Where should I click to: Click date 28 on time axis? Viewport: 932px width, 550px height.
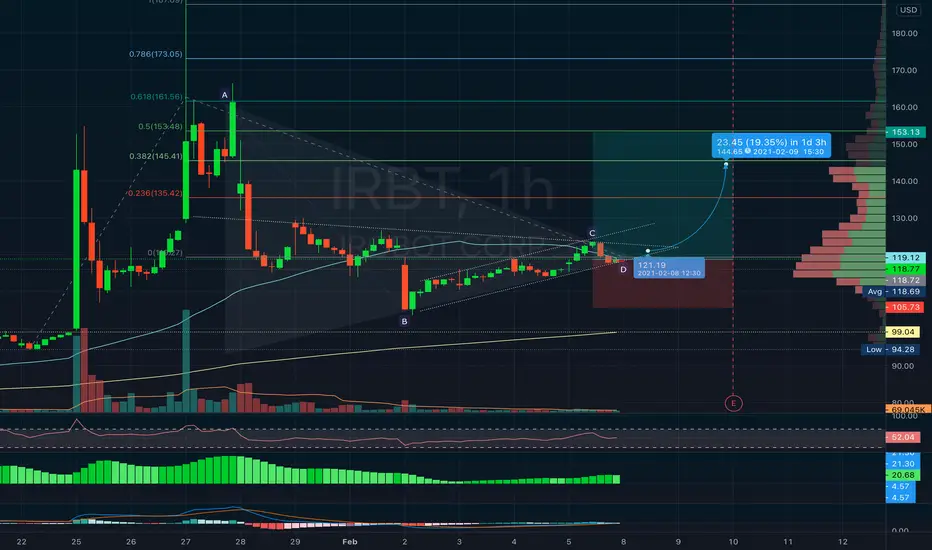pos(240,542)
